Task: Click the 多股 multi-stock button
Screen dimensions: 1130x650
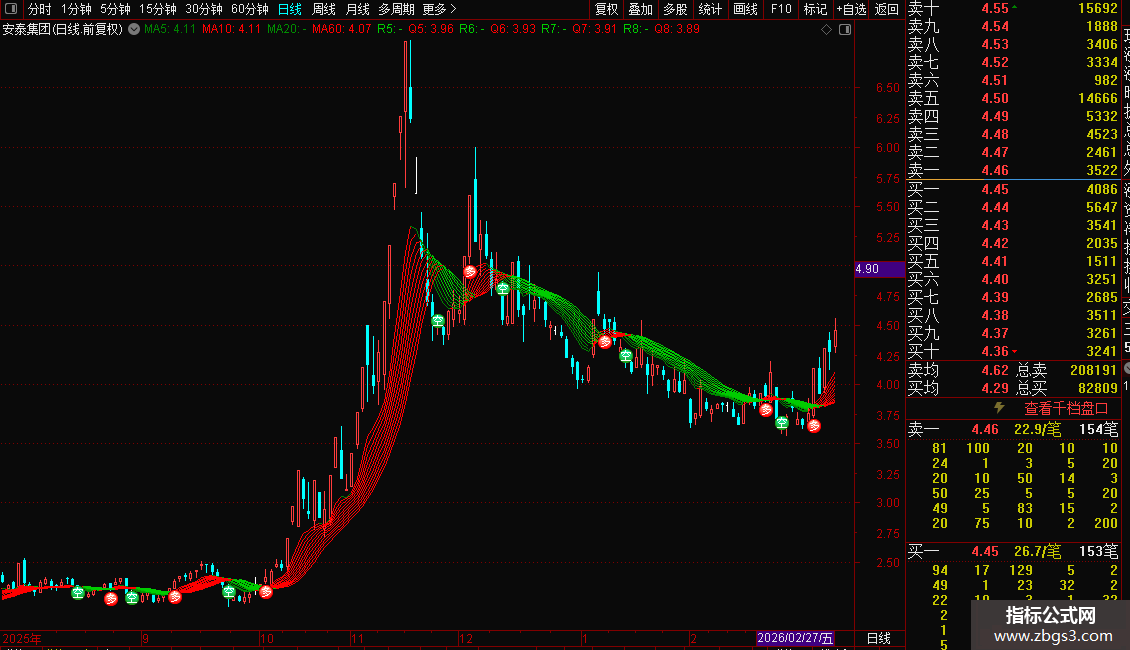Action: pyautogui.click(x=675, y=9)
